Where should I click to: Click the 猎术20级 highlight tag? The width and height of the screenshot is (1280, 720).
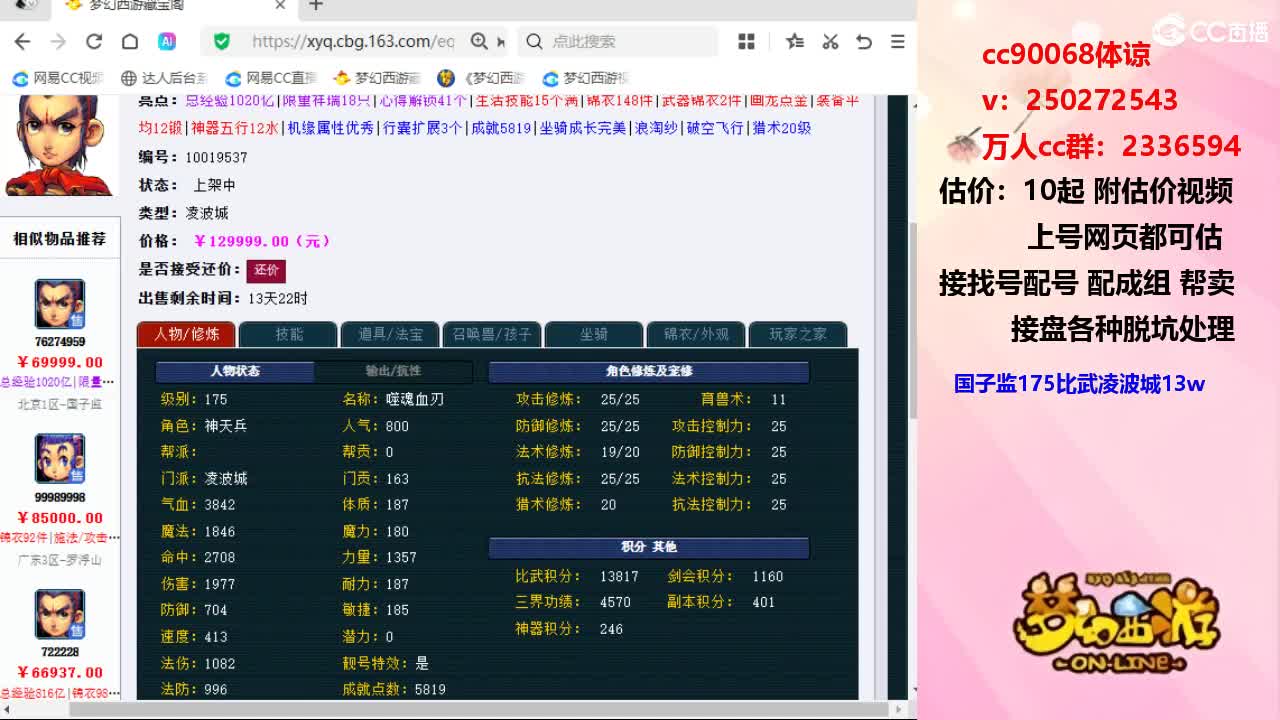[782, 128]
